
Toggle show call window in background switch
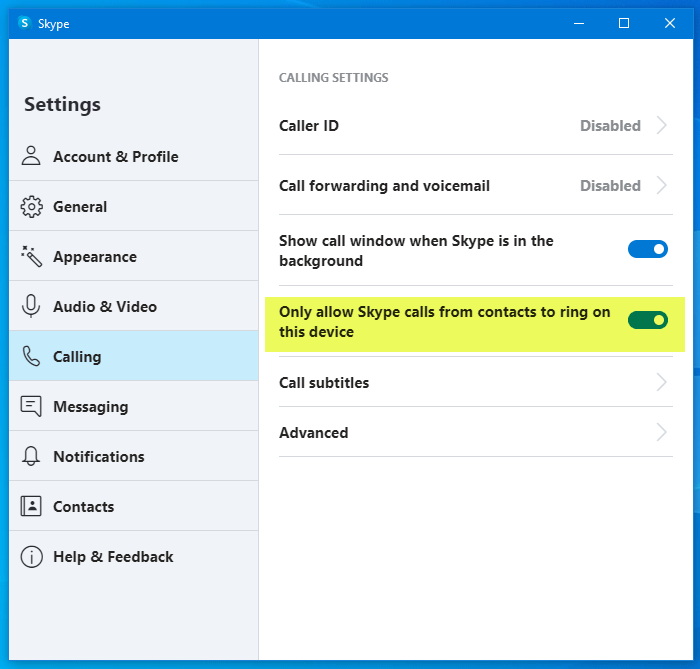(648, 249)
